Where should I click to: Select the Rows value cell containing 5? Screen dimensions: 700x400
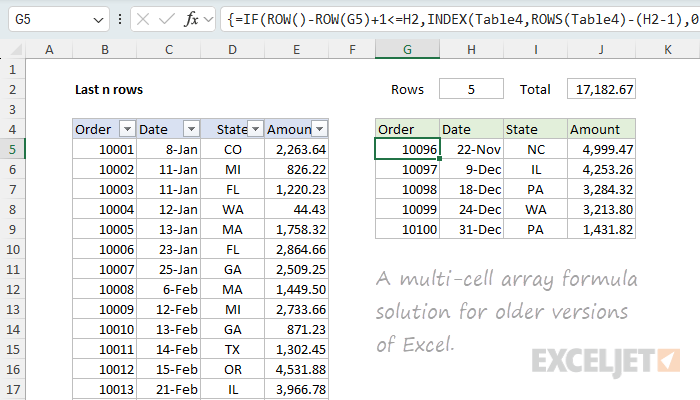pyautogui.click(x=471, y=89)
